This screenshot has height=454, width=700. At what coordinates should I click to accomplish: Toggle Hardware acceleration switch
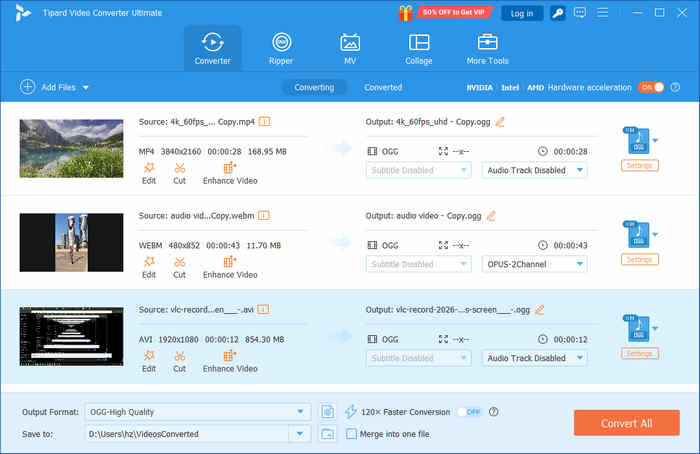(x=651, y=87)
